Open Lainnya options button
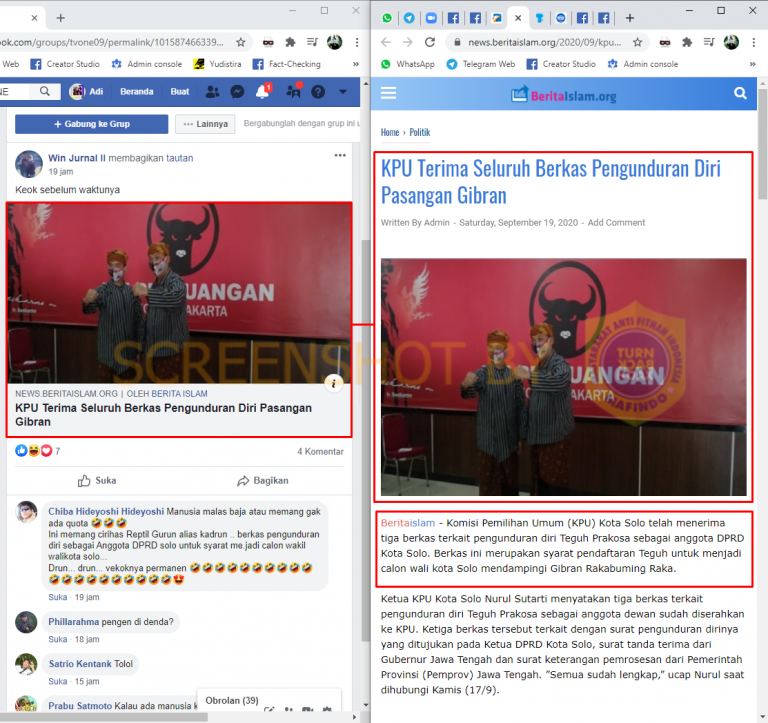The width and height of the screenshot is (768, 723). tap(206, 124)
